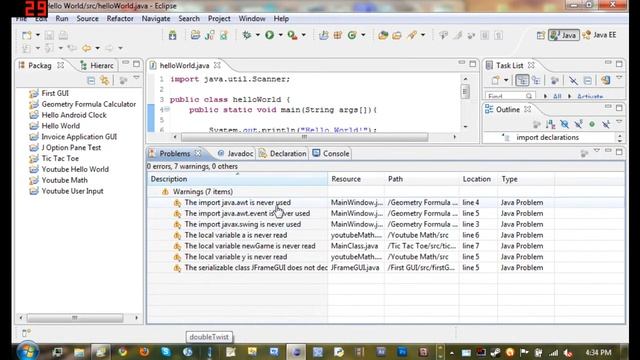Open the Back history dropdown arrow

tap(98, 48)
